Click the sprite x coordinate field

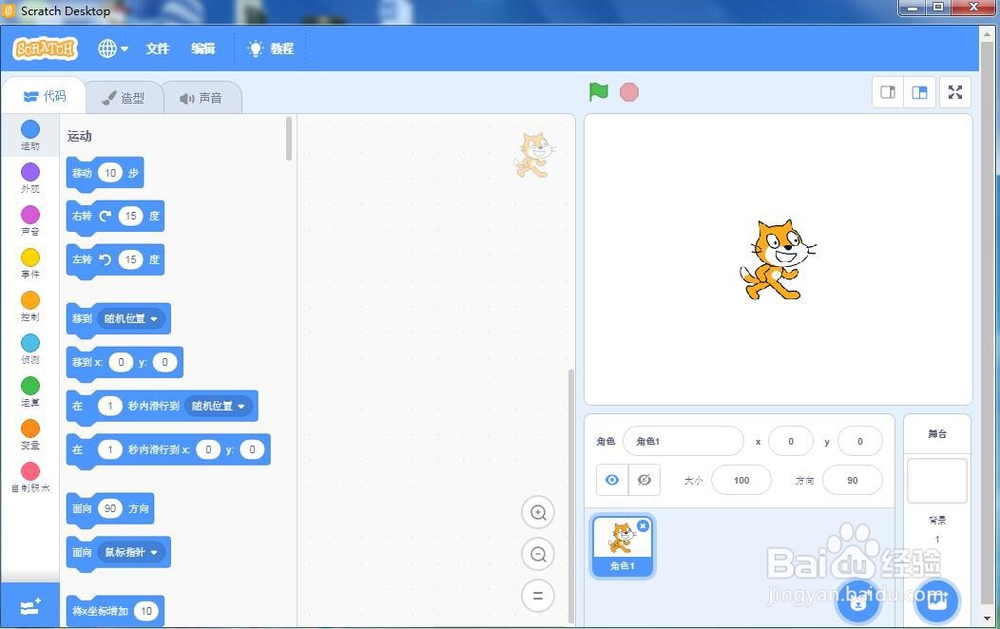point(791,441)
